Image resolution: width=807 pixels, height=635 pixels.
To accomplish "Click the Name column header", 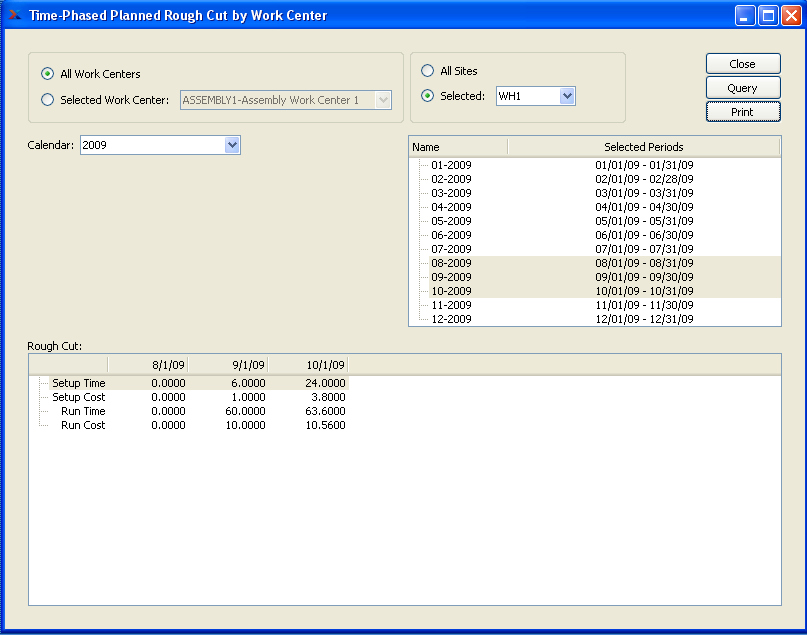I will [x=457, y=147].
